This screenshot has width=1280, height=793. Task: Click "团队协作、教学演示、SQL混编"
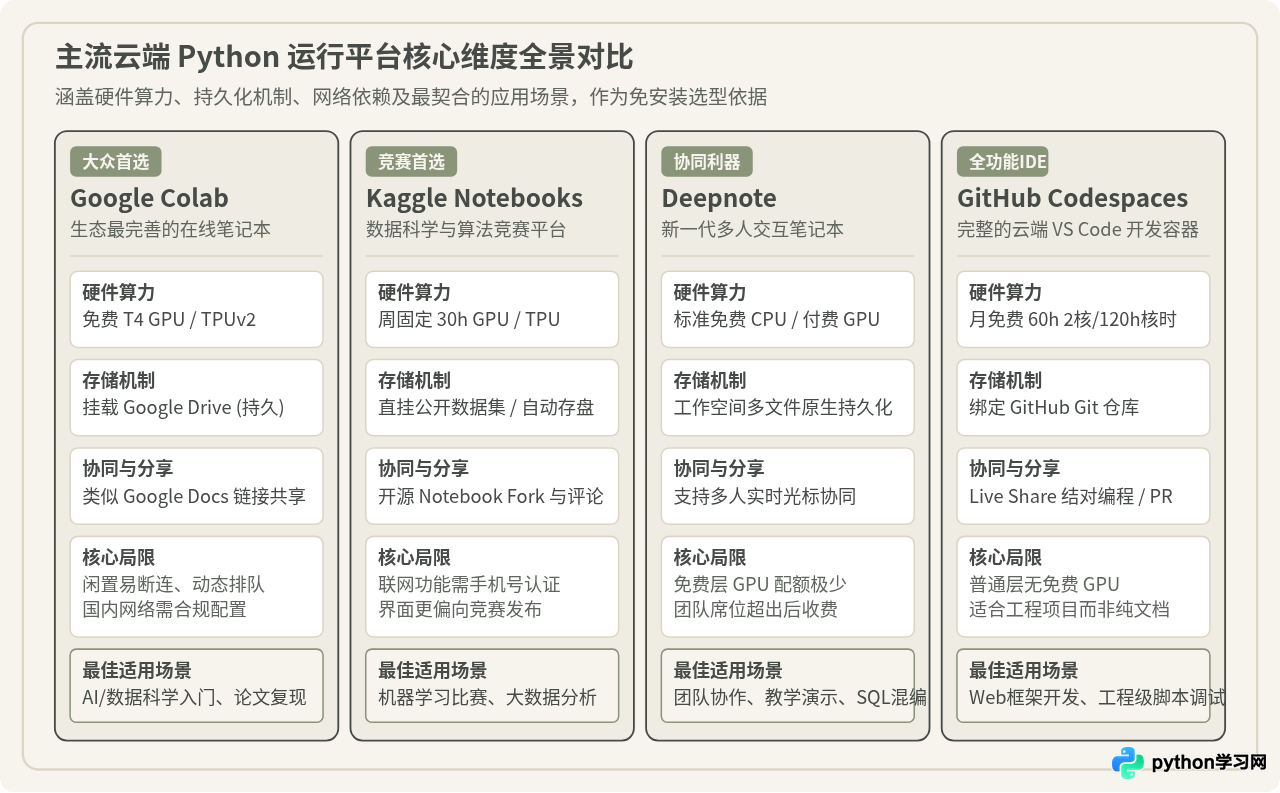(800, 698)
